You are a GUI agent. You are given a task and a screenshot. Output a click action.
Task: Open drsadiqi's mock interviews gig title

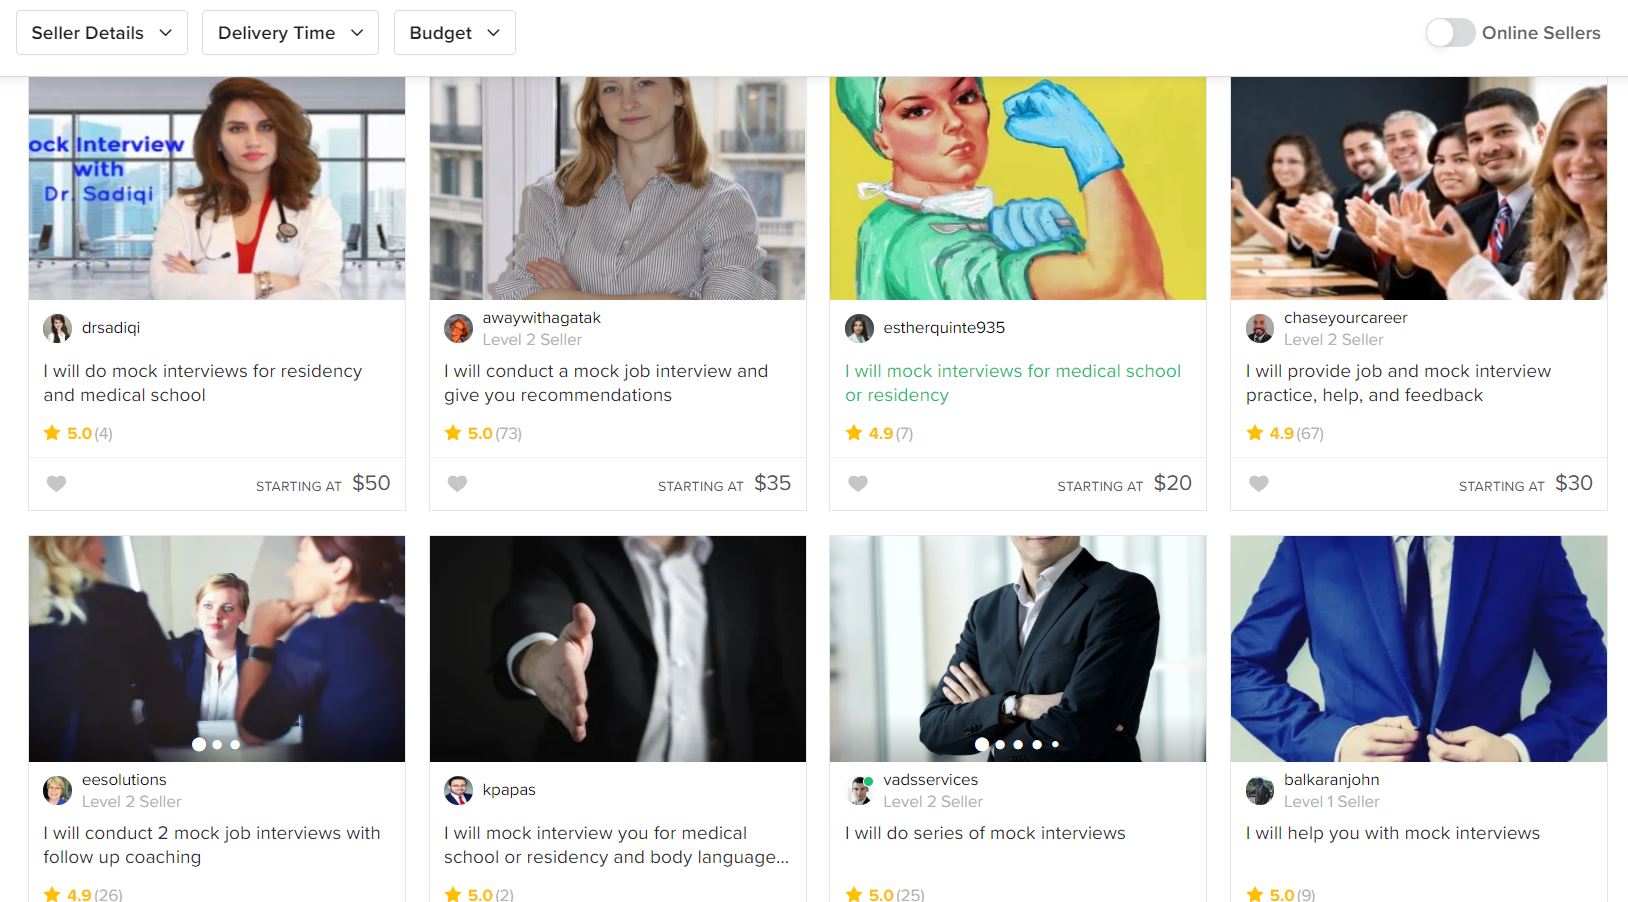pyautogui.click(x=202, y=383)
